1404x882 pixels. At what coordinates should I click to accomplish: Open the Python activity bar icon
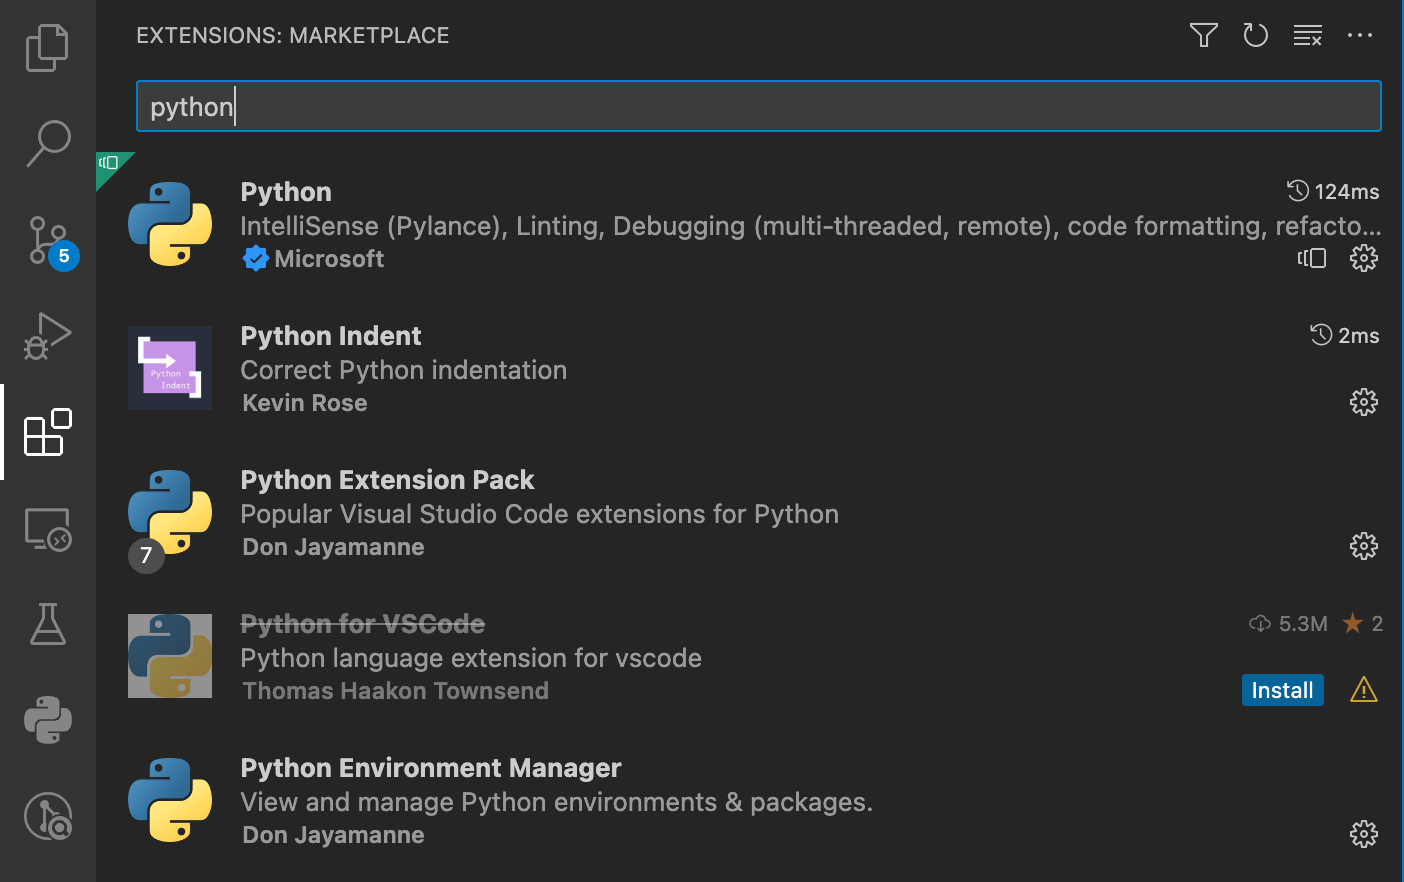point(47,720)
